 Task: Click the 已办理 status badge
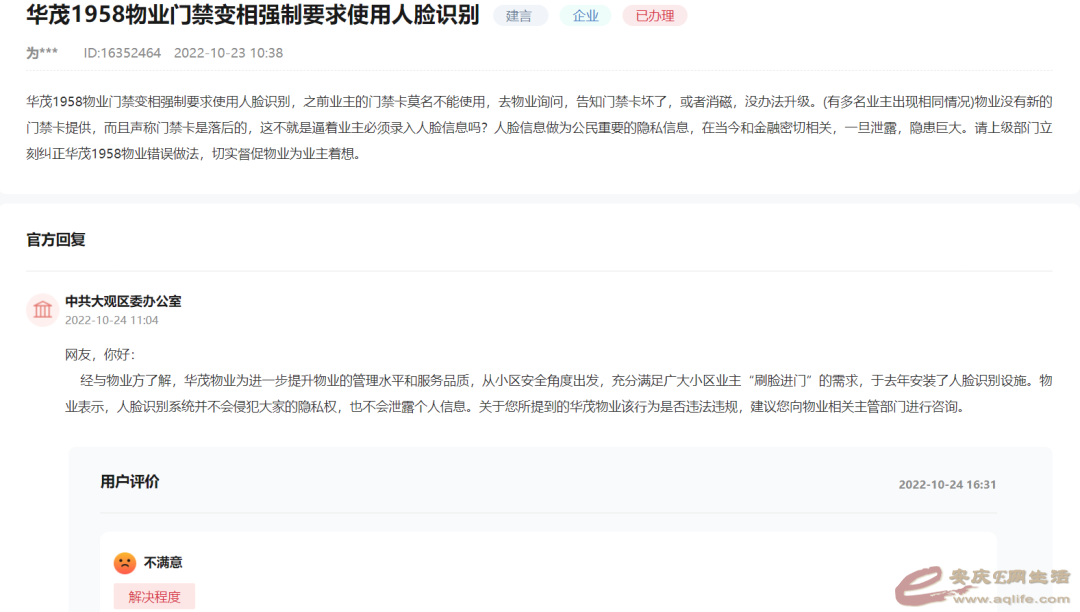point(654,16)
